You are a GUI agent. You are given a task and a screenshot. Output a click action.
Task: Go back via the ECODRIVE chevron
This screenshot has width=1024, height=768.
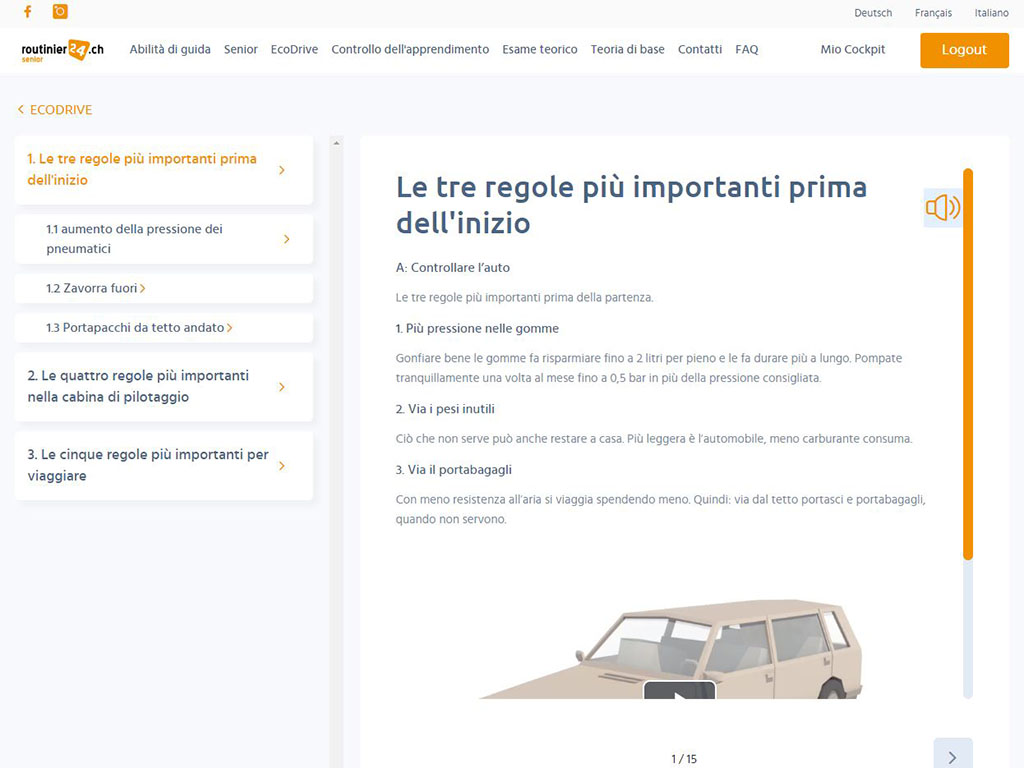pos(55,110)
